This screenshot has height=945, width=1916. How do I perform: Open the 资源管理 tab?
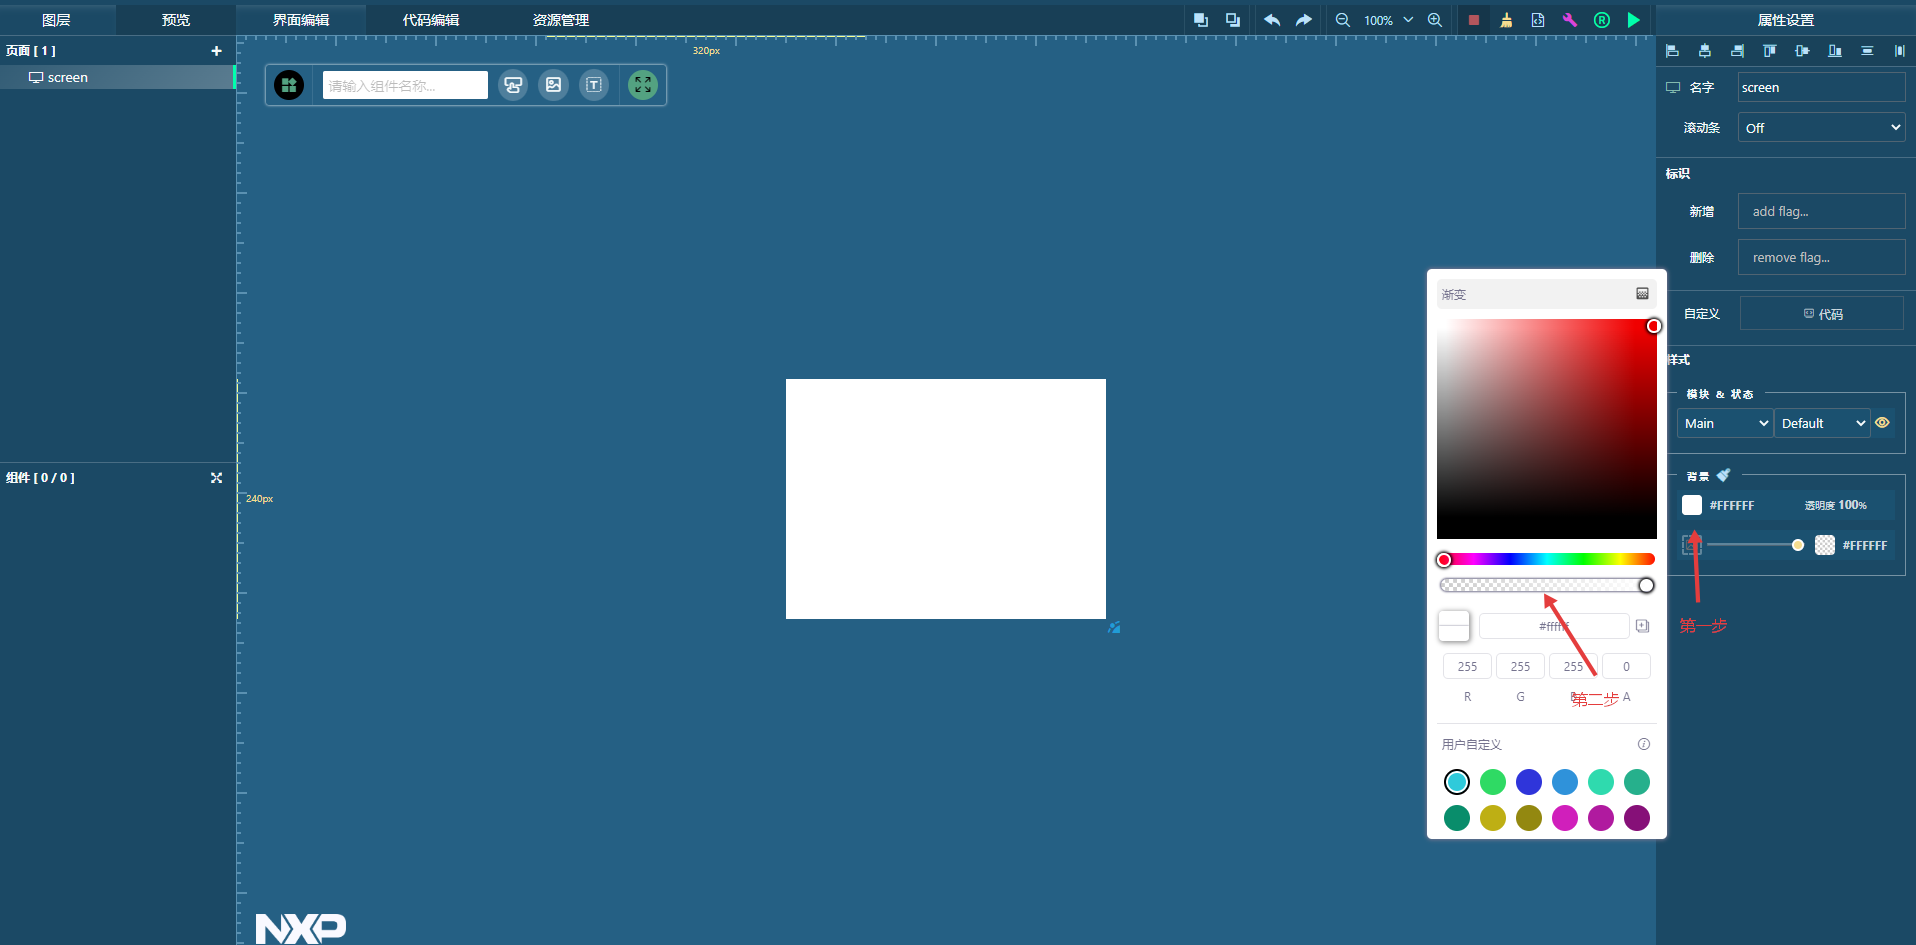(x=560, y=20)
